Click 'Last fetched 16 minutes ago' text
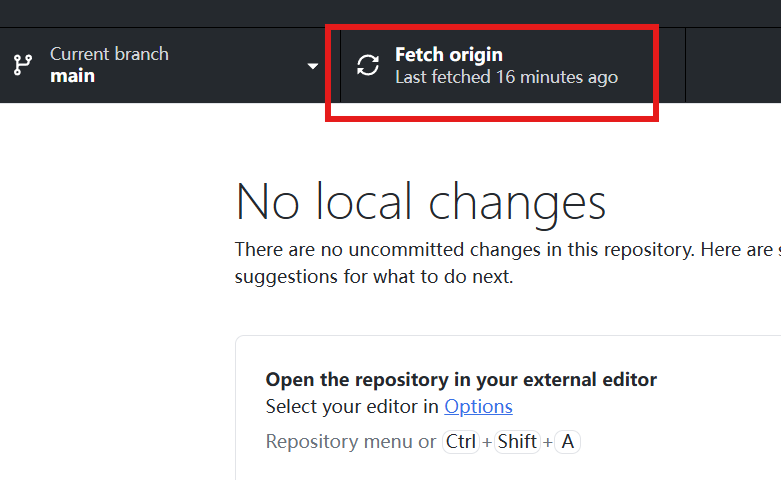 click(x=506, y=77)
